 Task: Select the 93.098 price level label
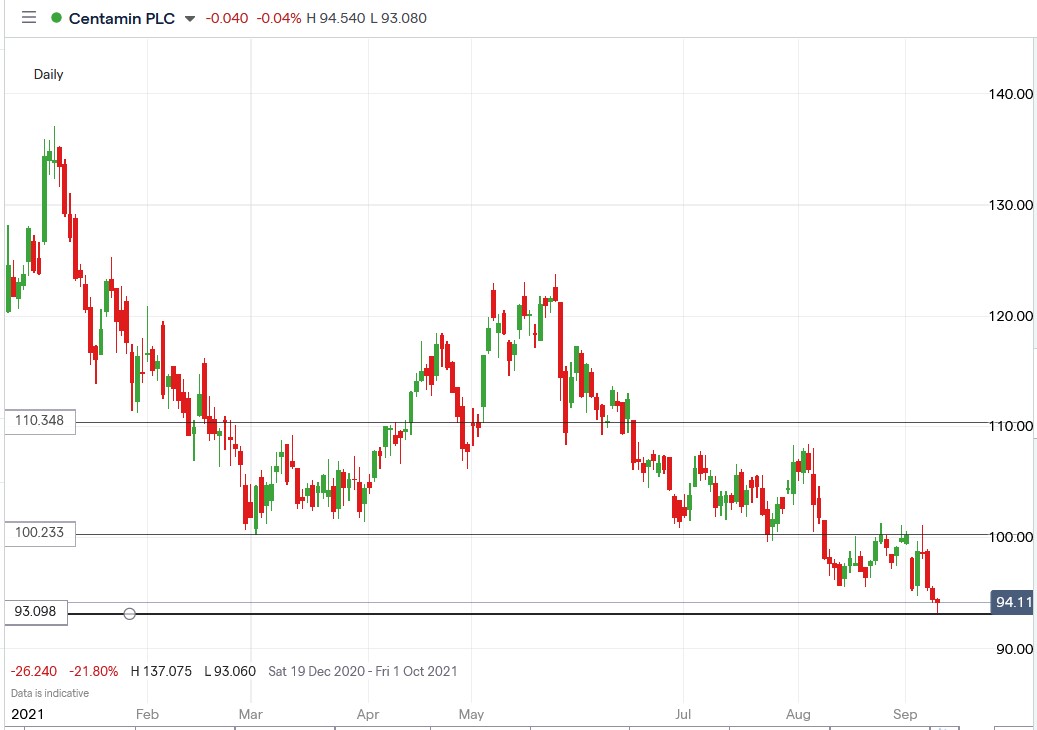pos(34,611)
